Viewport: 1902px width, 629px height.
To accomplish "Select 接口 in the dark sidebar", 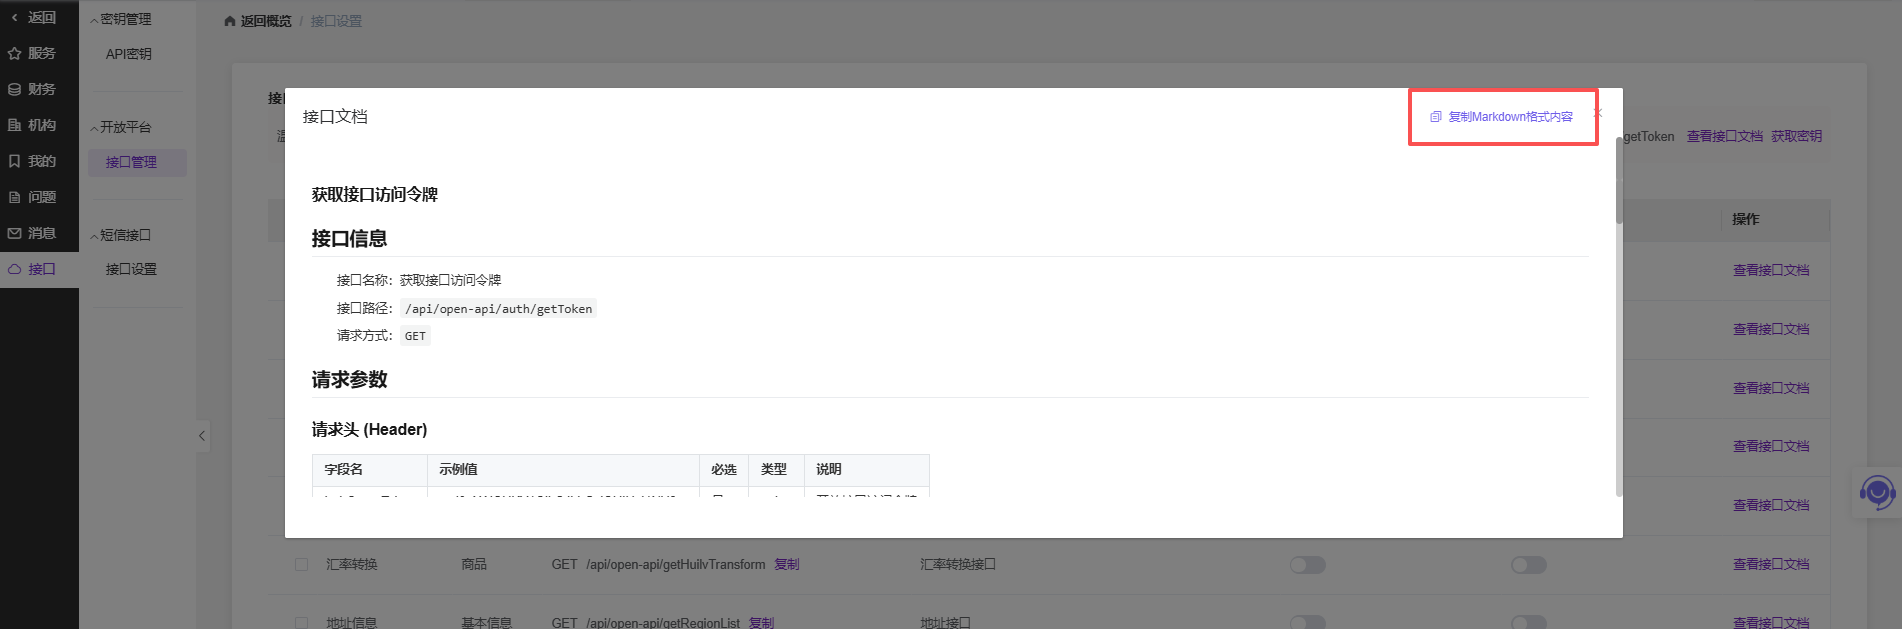I will click(x=39, y=269).
